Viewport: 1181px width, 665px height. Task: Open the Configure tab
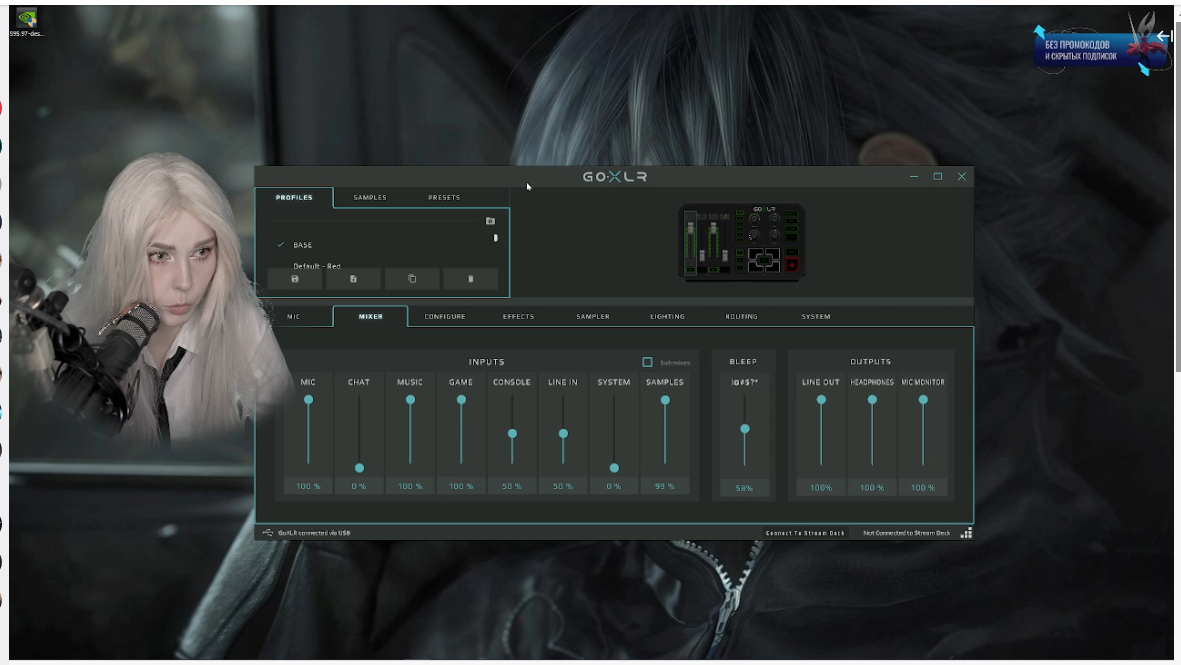(444, 316)
